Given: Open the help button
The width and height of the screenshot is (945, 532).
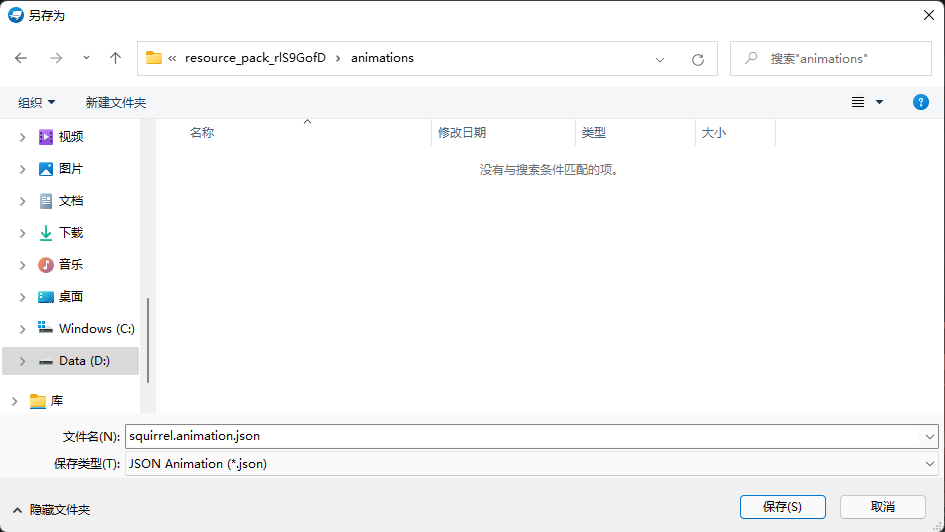Looking at the screenshot, I should point(920,102).
